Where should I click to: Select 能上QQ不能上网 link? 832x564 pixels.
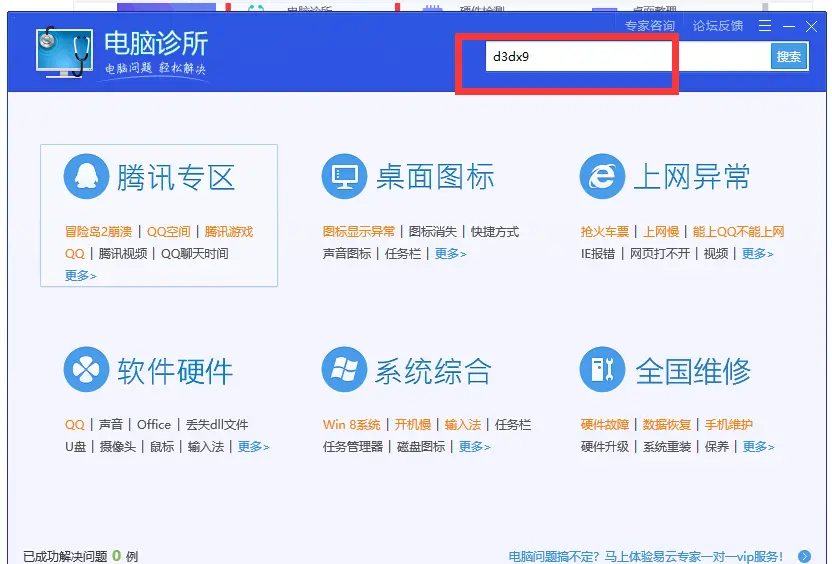coord(738,232)
